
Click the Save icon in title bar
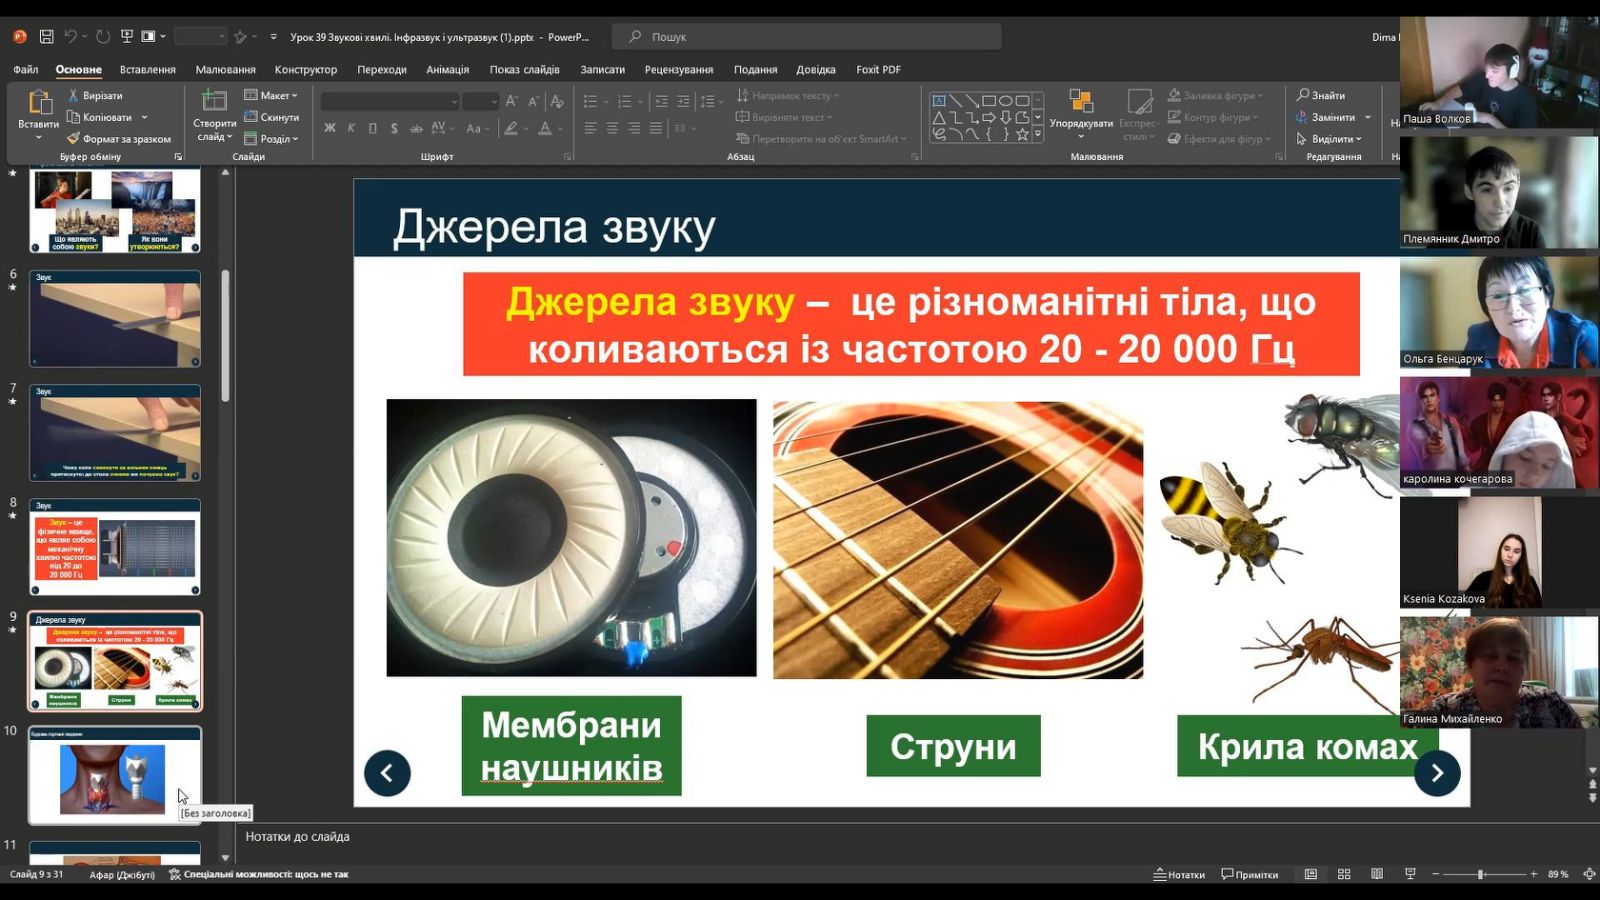coord(46,37)
